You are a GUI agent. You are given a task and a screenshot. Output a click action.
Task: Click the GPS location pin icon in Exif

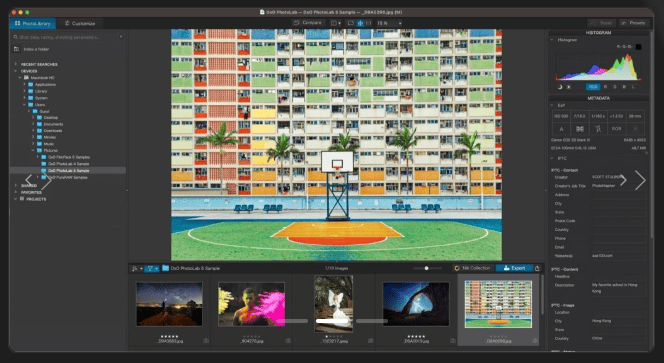(x=635, y=129)
